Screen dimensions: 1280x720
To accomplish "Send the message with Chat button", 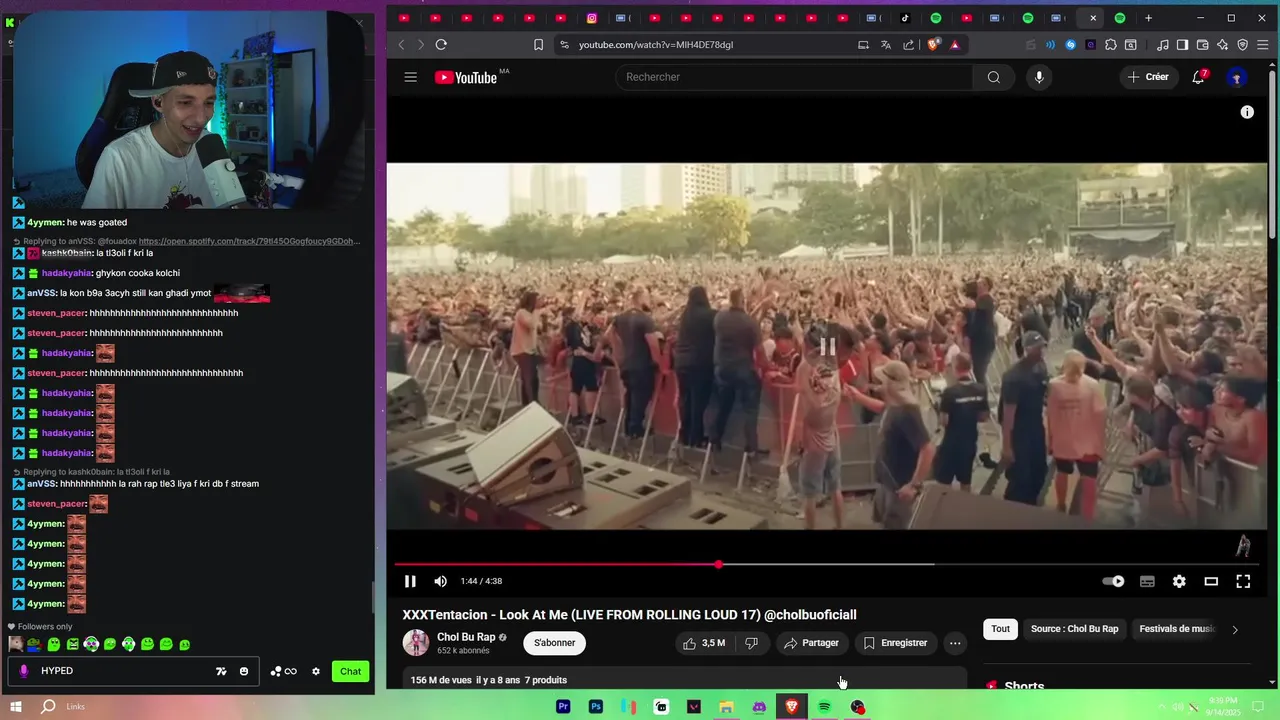I will [x=350, y=671].
